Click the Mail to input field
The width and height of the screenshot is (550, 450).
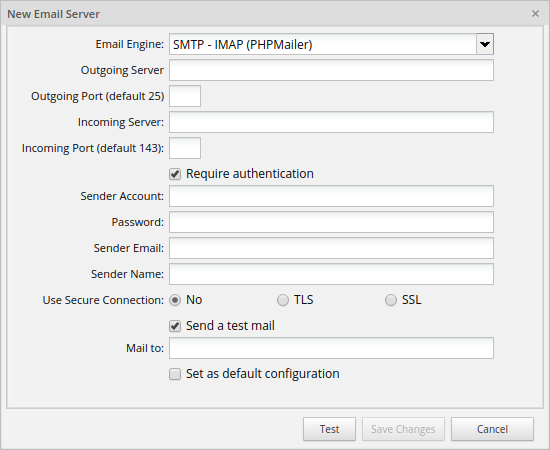point(331,348)
